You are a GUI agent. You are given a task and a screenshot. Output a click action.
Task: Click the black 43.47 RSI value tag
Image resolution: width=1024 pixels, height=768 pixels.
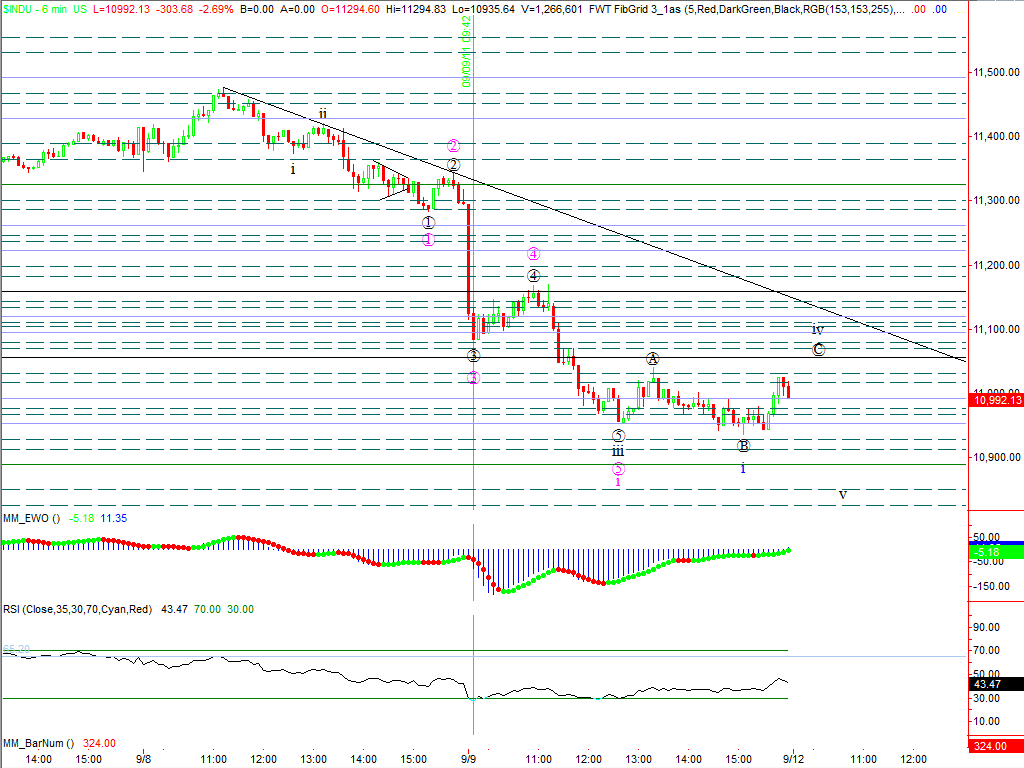coord(996,684)
